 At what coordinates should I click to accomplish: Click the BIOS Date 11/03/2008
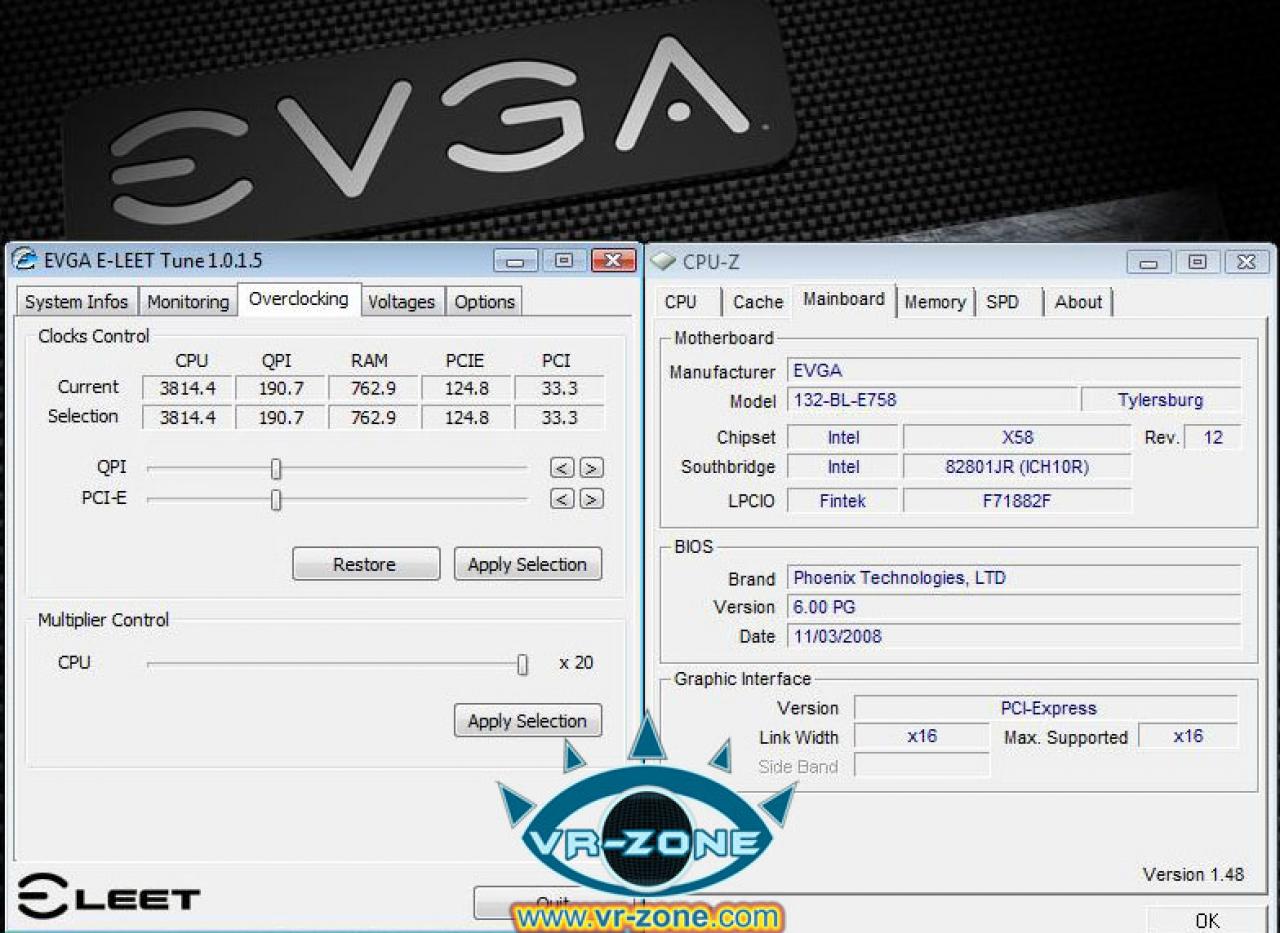coord(1014,636)
